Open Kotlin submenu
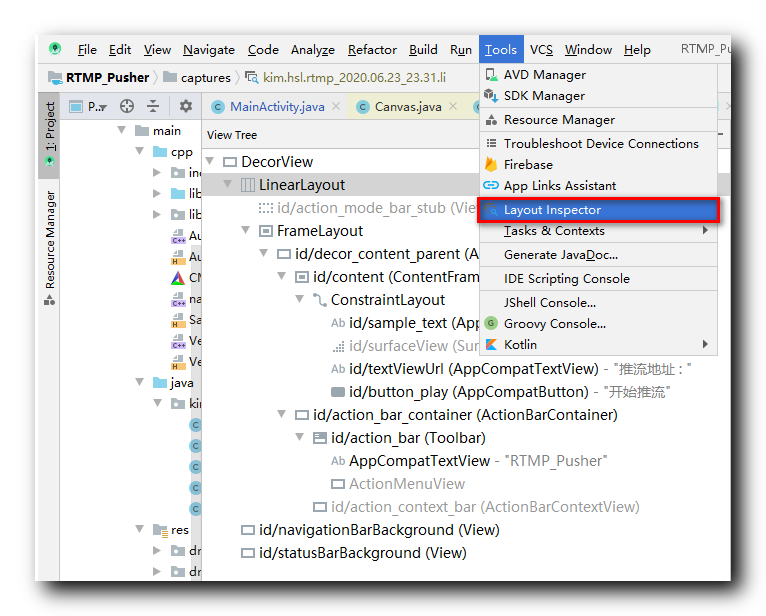Image resolution: width=766 pixels, height=616 pixels. 598,345
